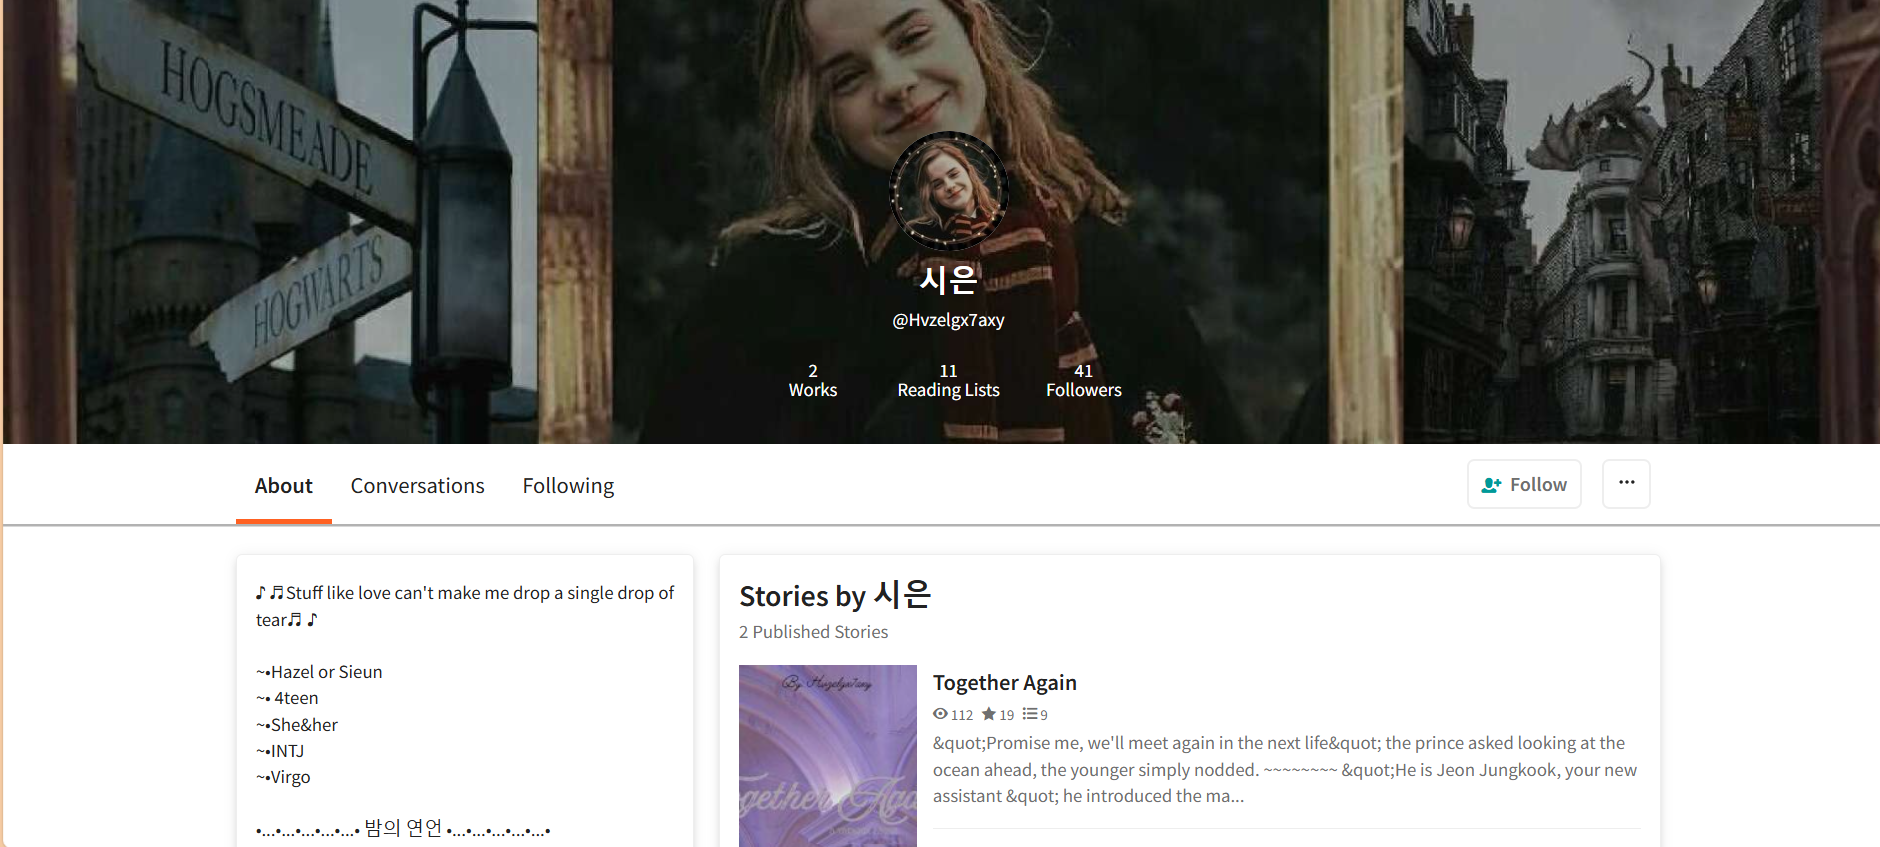Image resolution: width=1880 pixels, height=847 pixels.
Task: Open the 11 Reading Lists
Action: (x=948, y=381)
